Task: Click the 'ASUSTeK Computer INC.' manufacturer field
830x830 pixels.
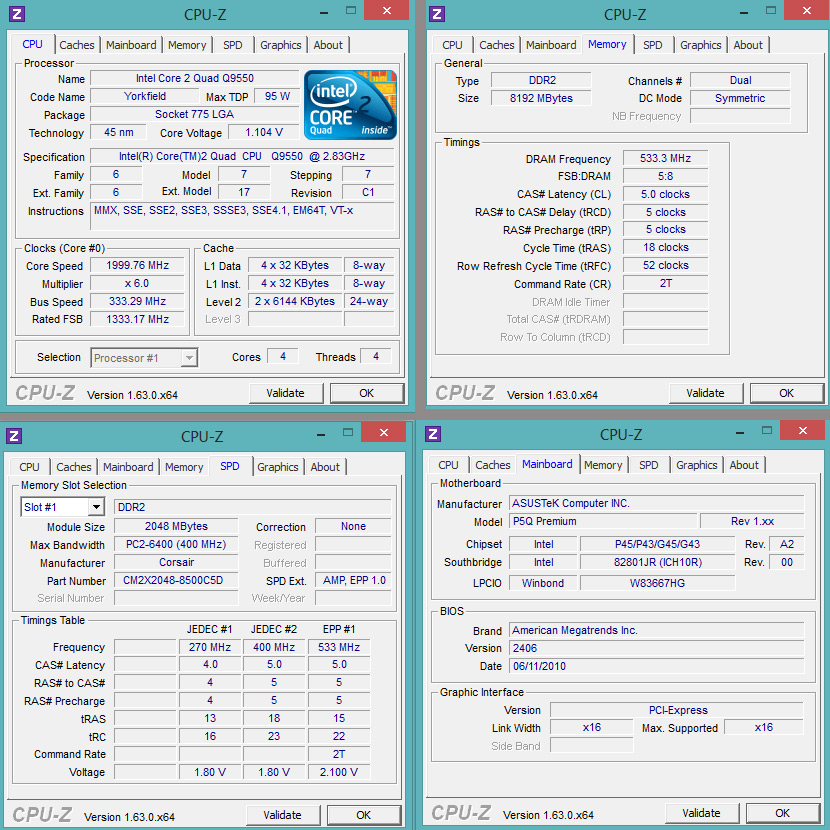Action: coord(656,503)
